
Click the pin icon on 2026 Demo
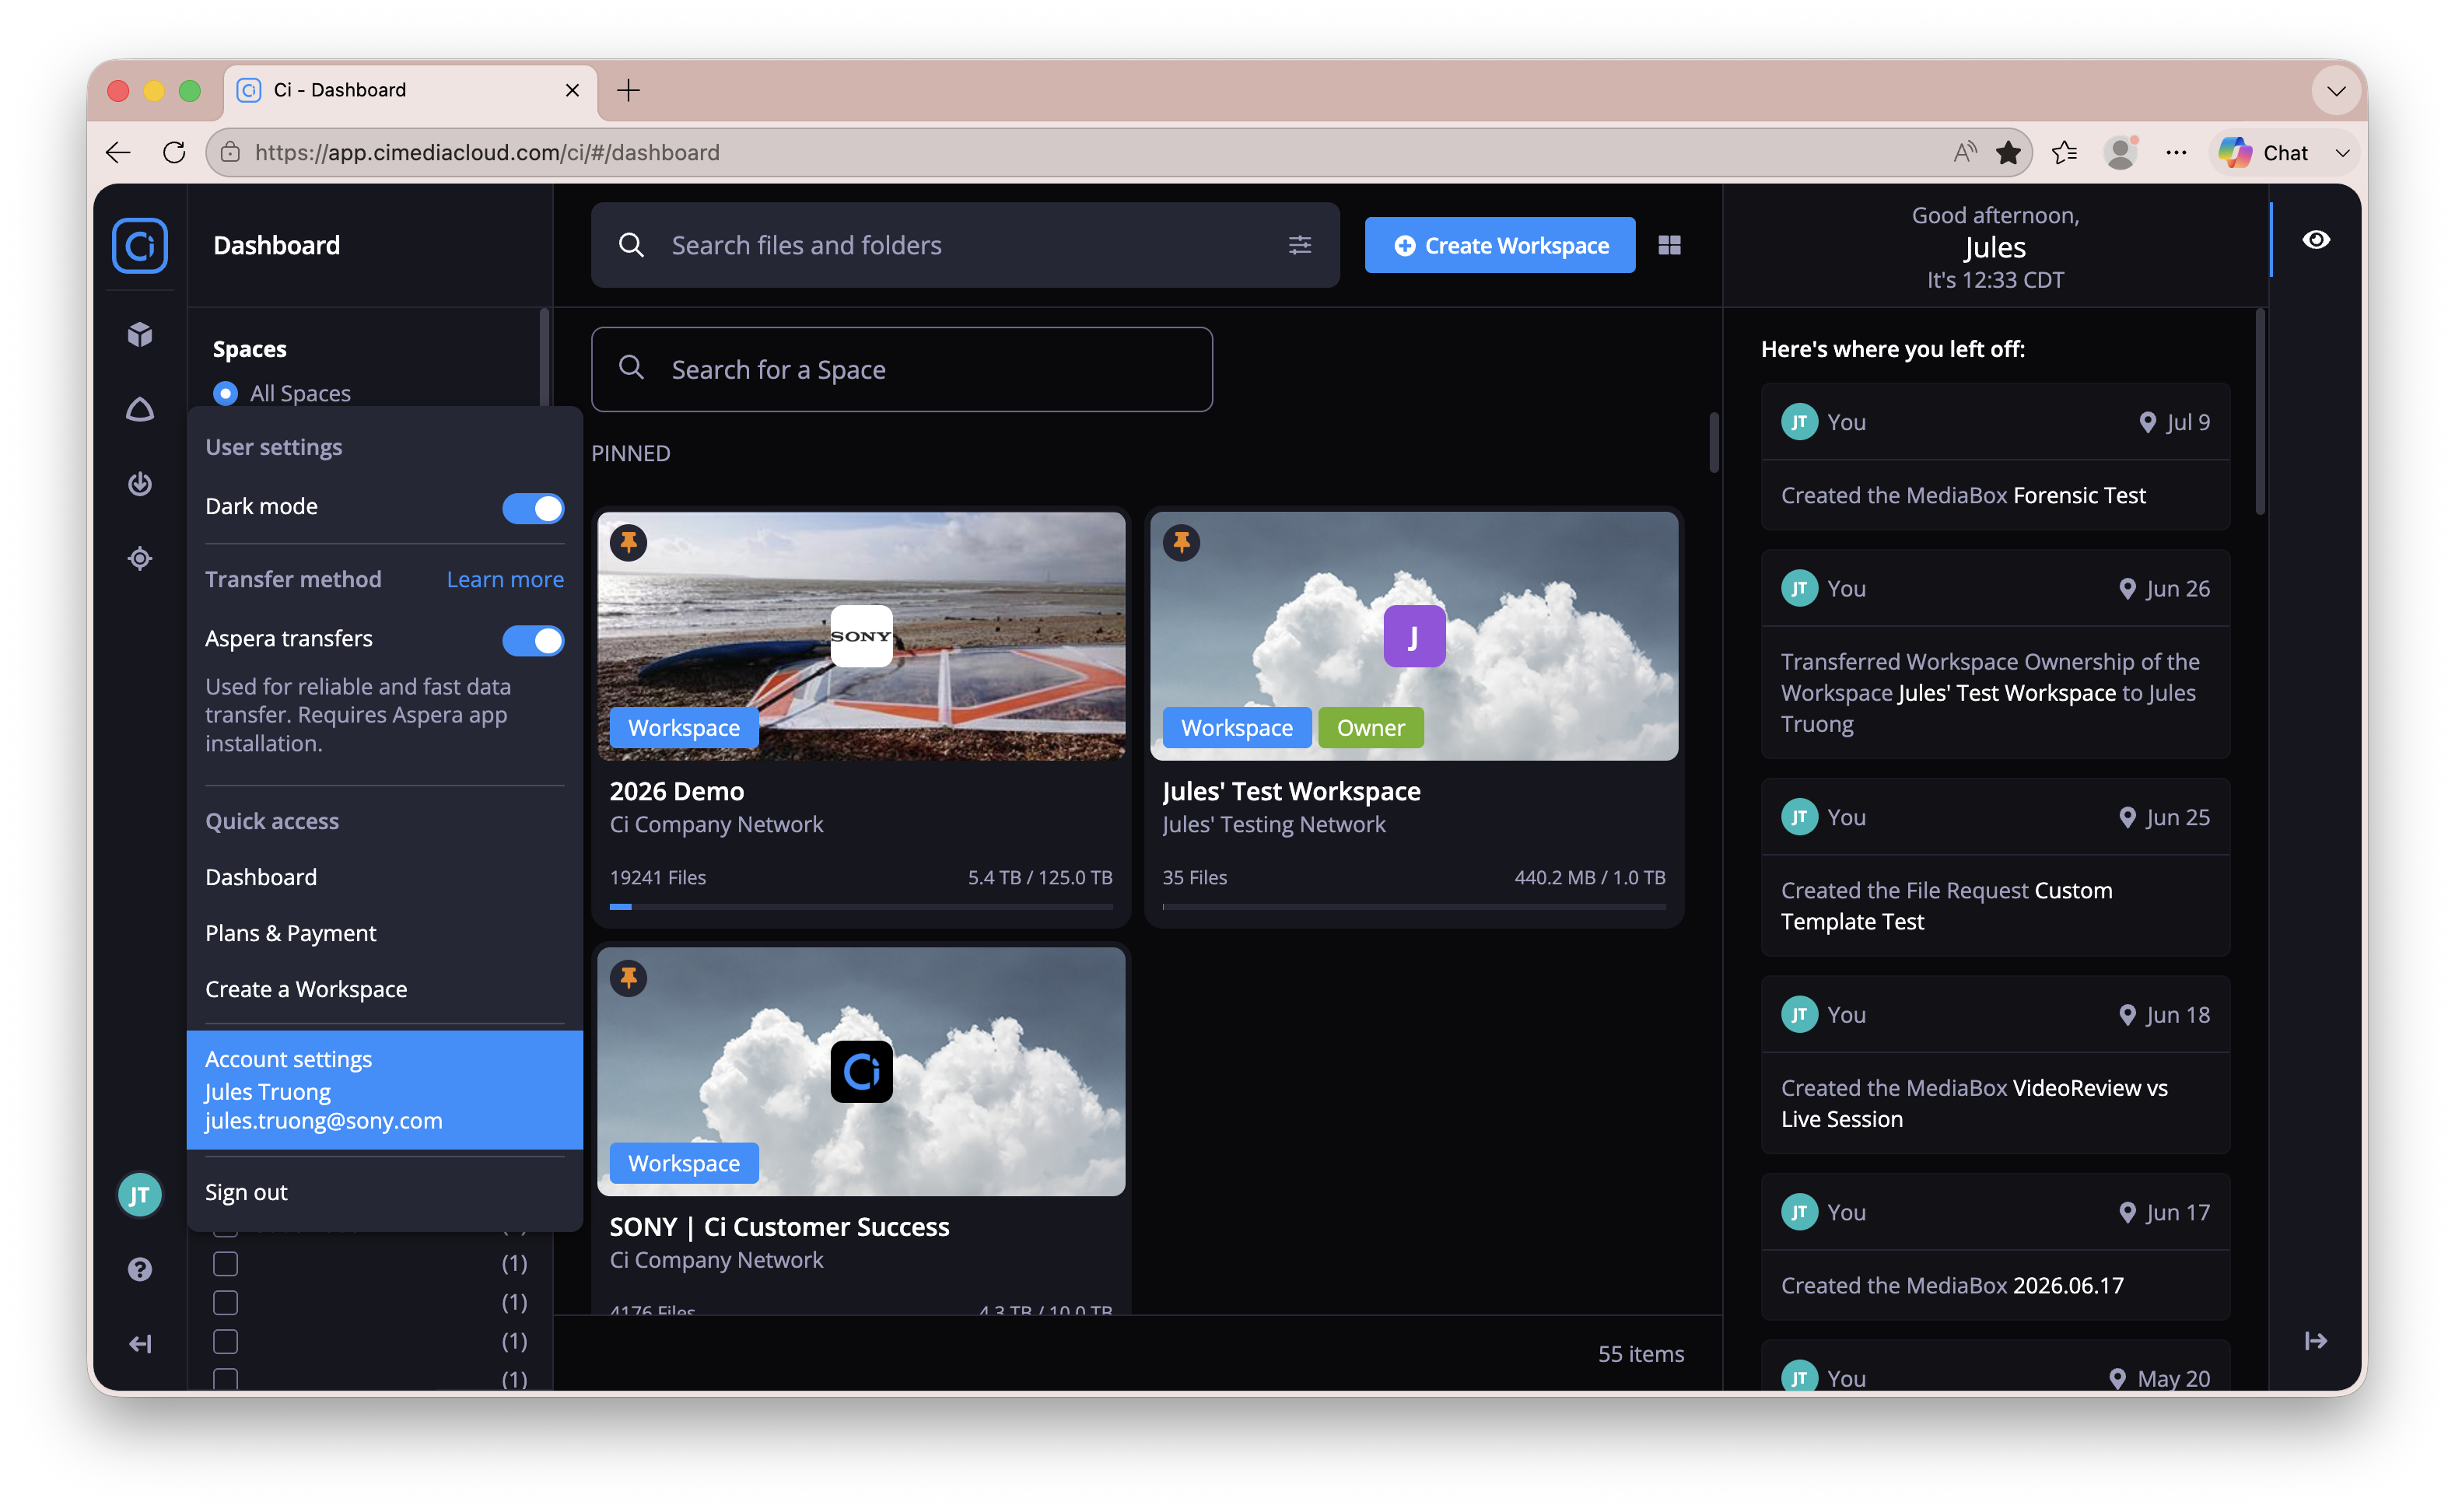pos(629,542)
